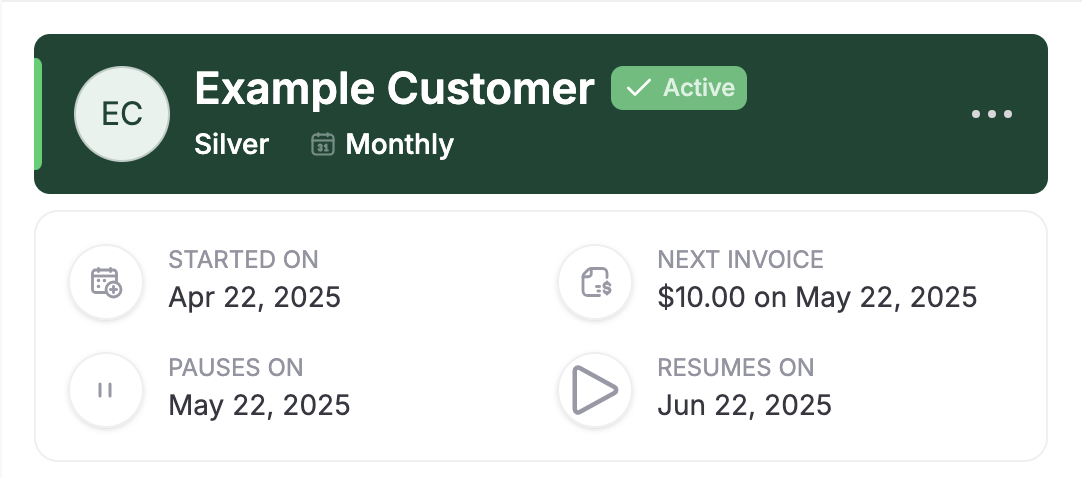Click the Apr 22, 2025 start date
This screenshot has height=478, width=1082.
pyautogui.click(x=255, y=297)
